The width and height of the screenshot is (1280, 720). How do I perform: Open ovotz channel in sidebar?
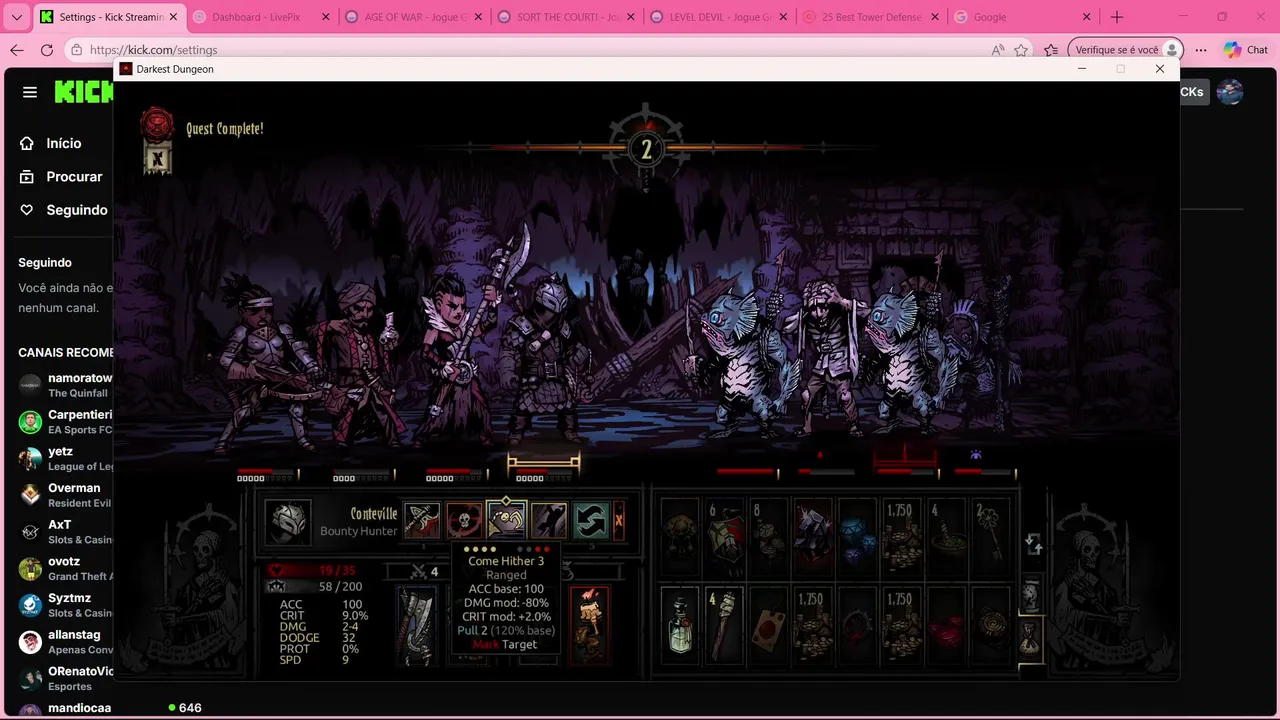tap(66, 568)
